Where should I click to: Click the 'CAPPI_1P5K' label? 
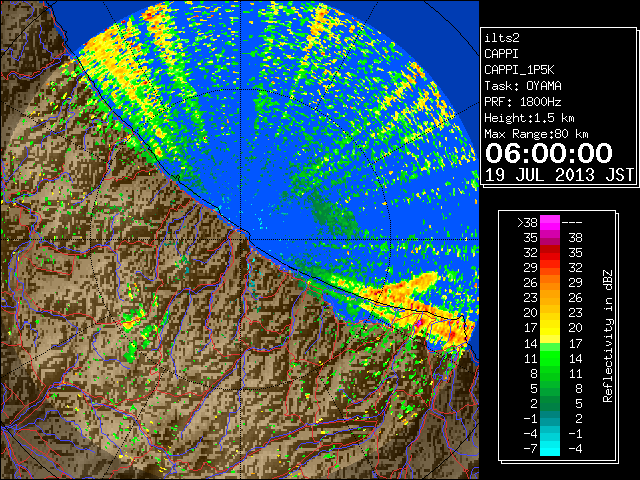(519, 70)
